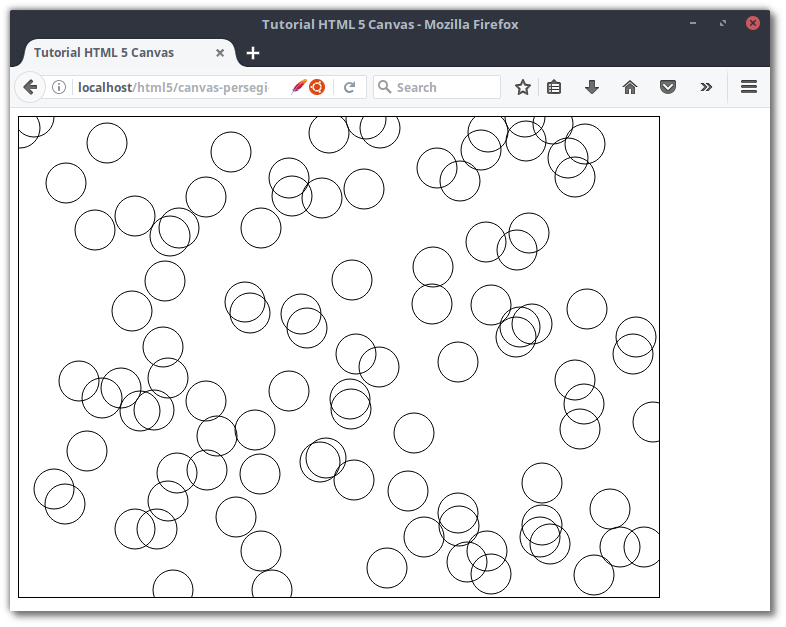
Task: Minimize the Firefox window
Action: coord(693,23)
